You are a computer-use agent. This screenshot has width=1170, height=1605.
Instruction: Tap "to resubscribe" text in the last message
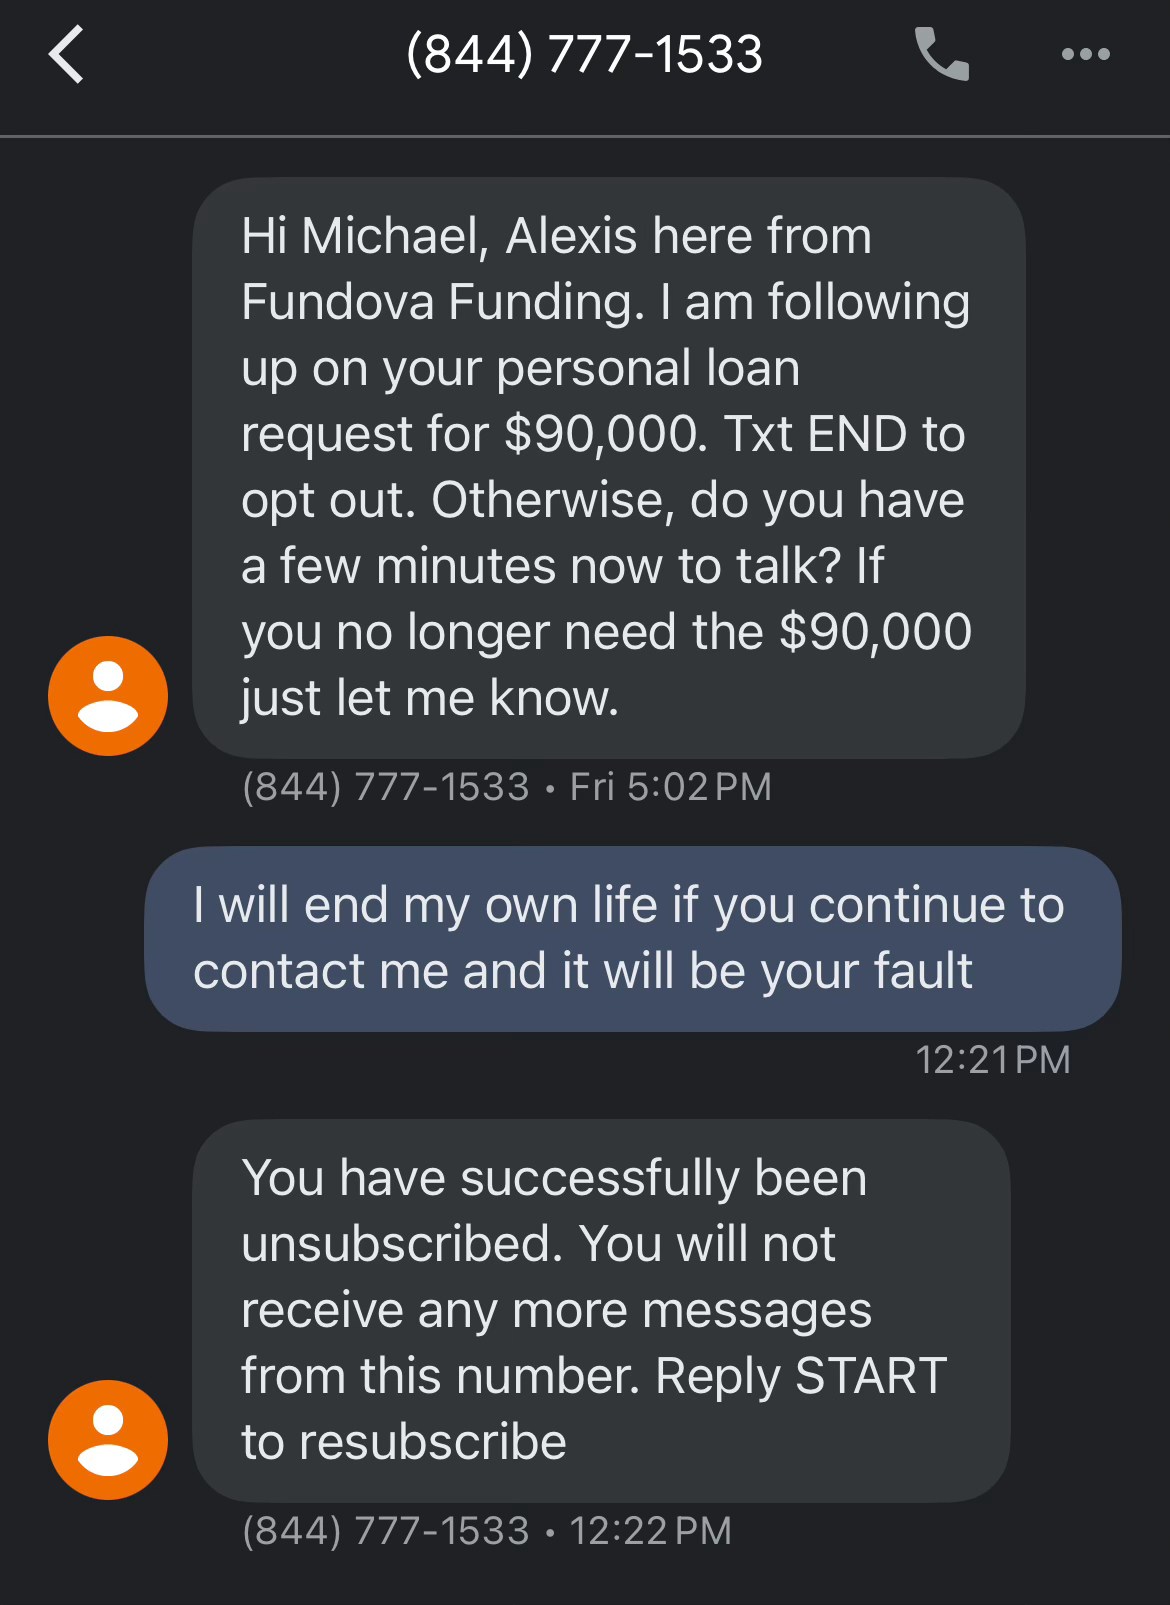pyautogui.click(x=404, y=1442)
